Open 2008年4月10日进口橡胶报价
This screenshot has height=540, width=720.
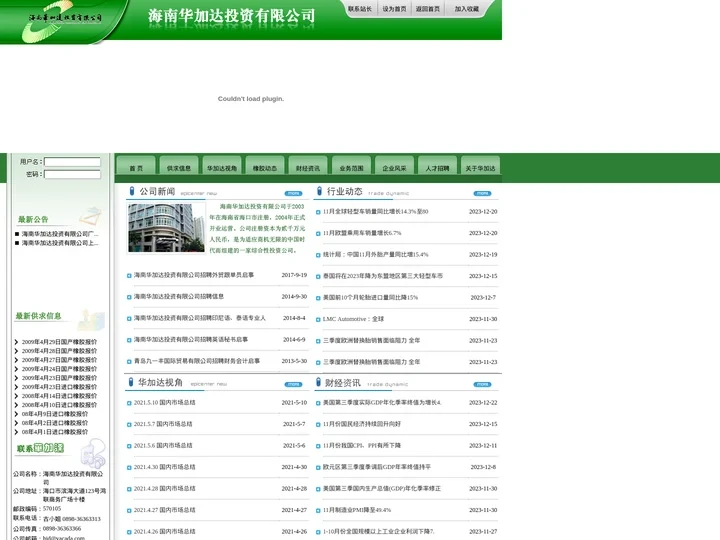pos(59,405)
